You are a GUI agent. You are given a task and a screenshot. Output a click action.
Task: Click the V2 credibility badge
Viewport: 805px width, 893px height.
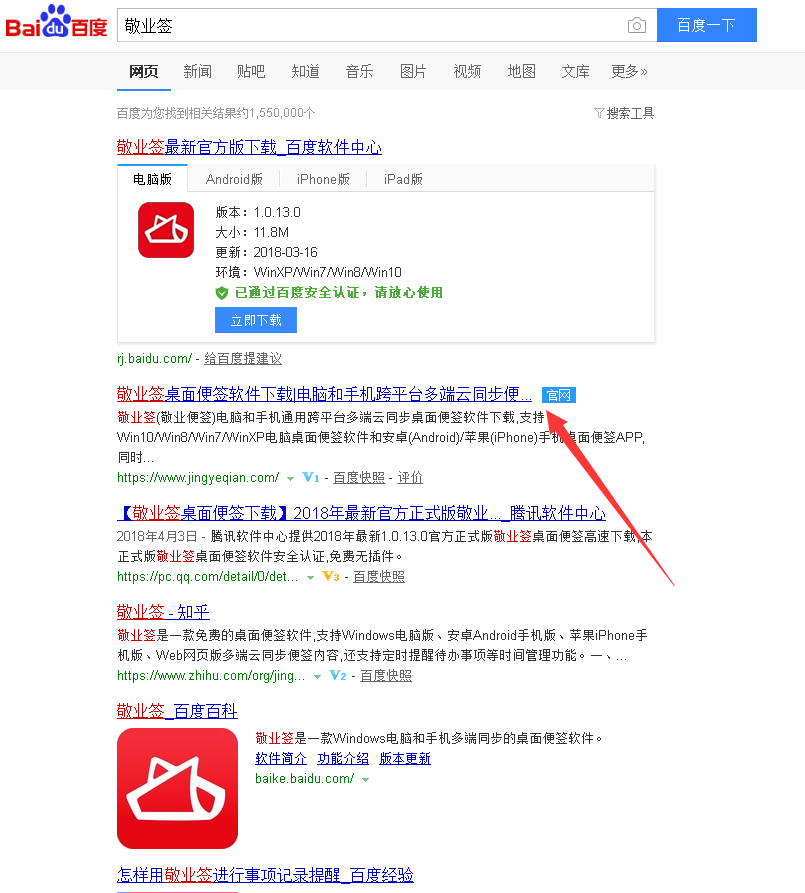(338, 675)
